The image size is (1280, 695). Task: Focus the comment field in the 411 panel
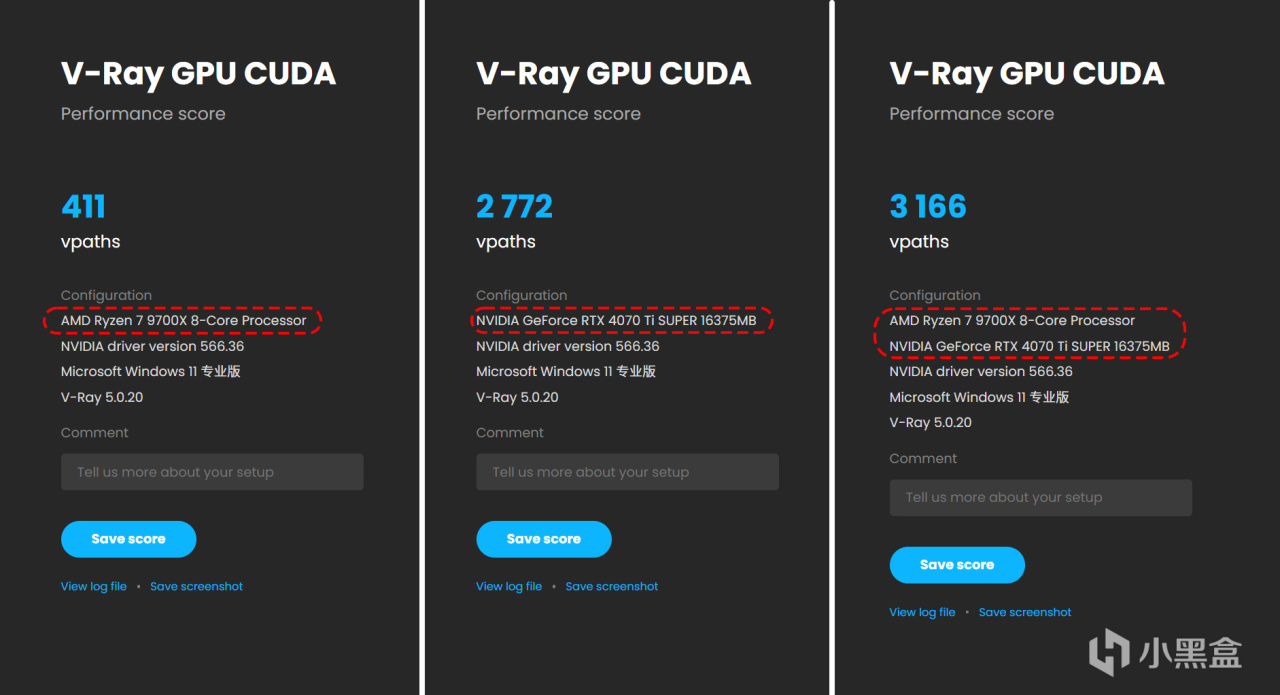pos(212,472)
